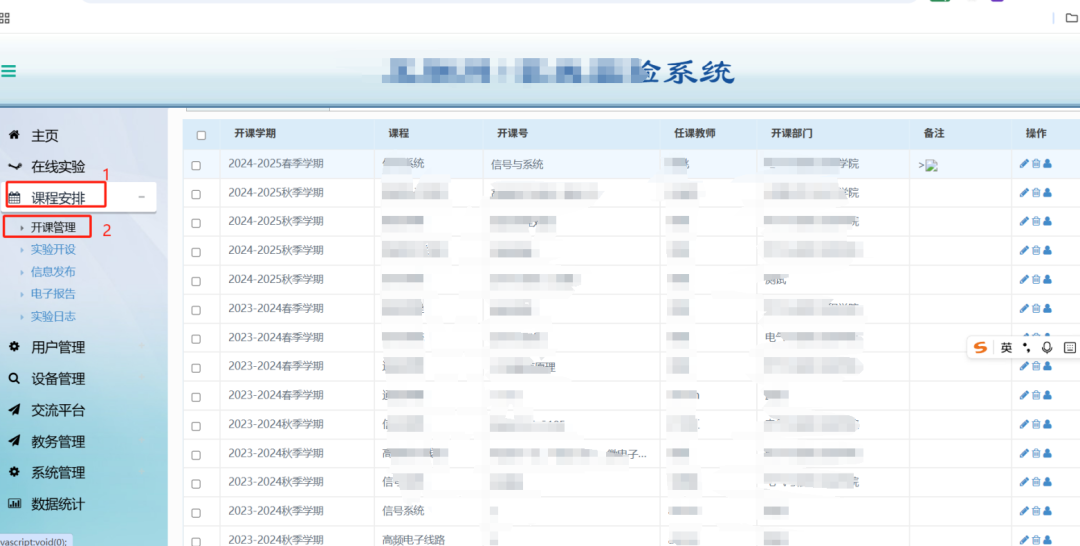This screenshot has height=546, width=1080.
Task: Open the 实验日志 submenu link
Action: coord(53,316)
